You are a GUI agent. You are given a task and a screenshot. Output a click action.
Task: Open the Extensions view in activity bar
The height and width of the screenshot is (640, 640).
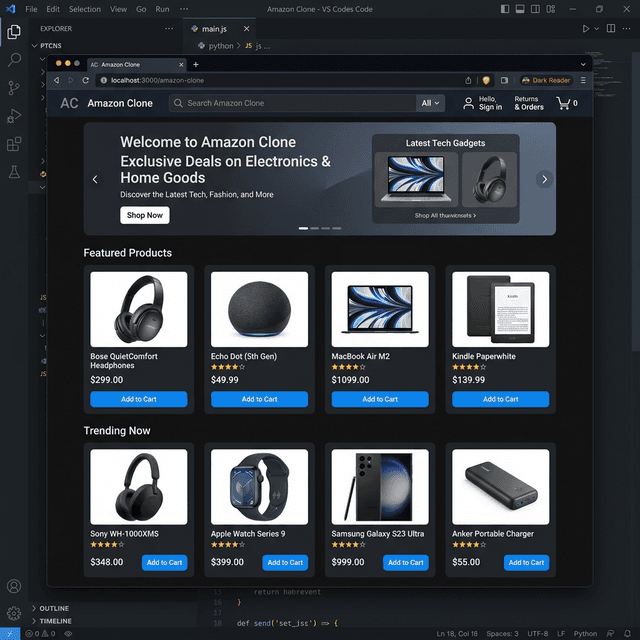tap(14, 144)
